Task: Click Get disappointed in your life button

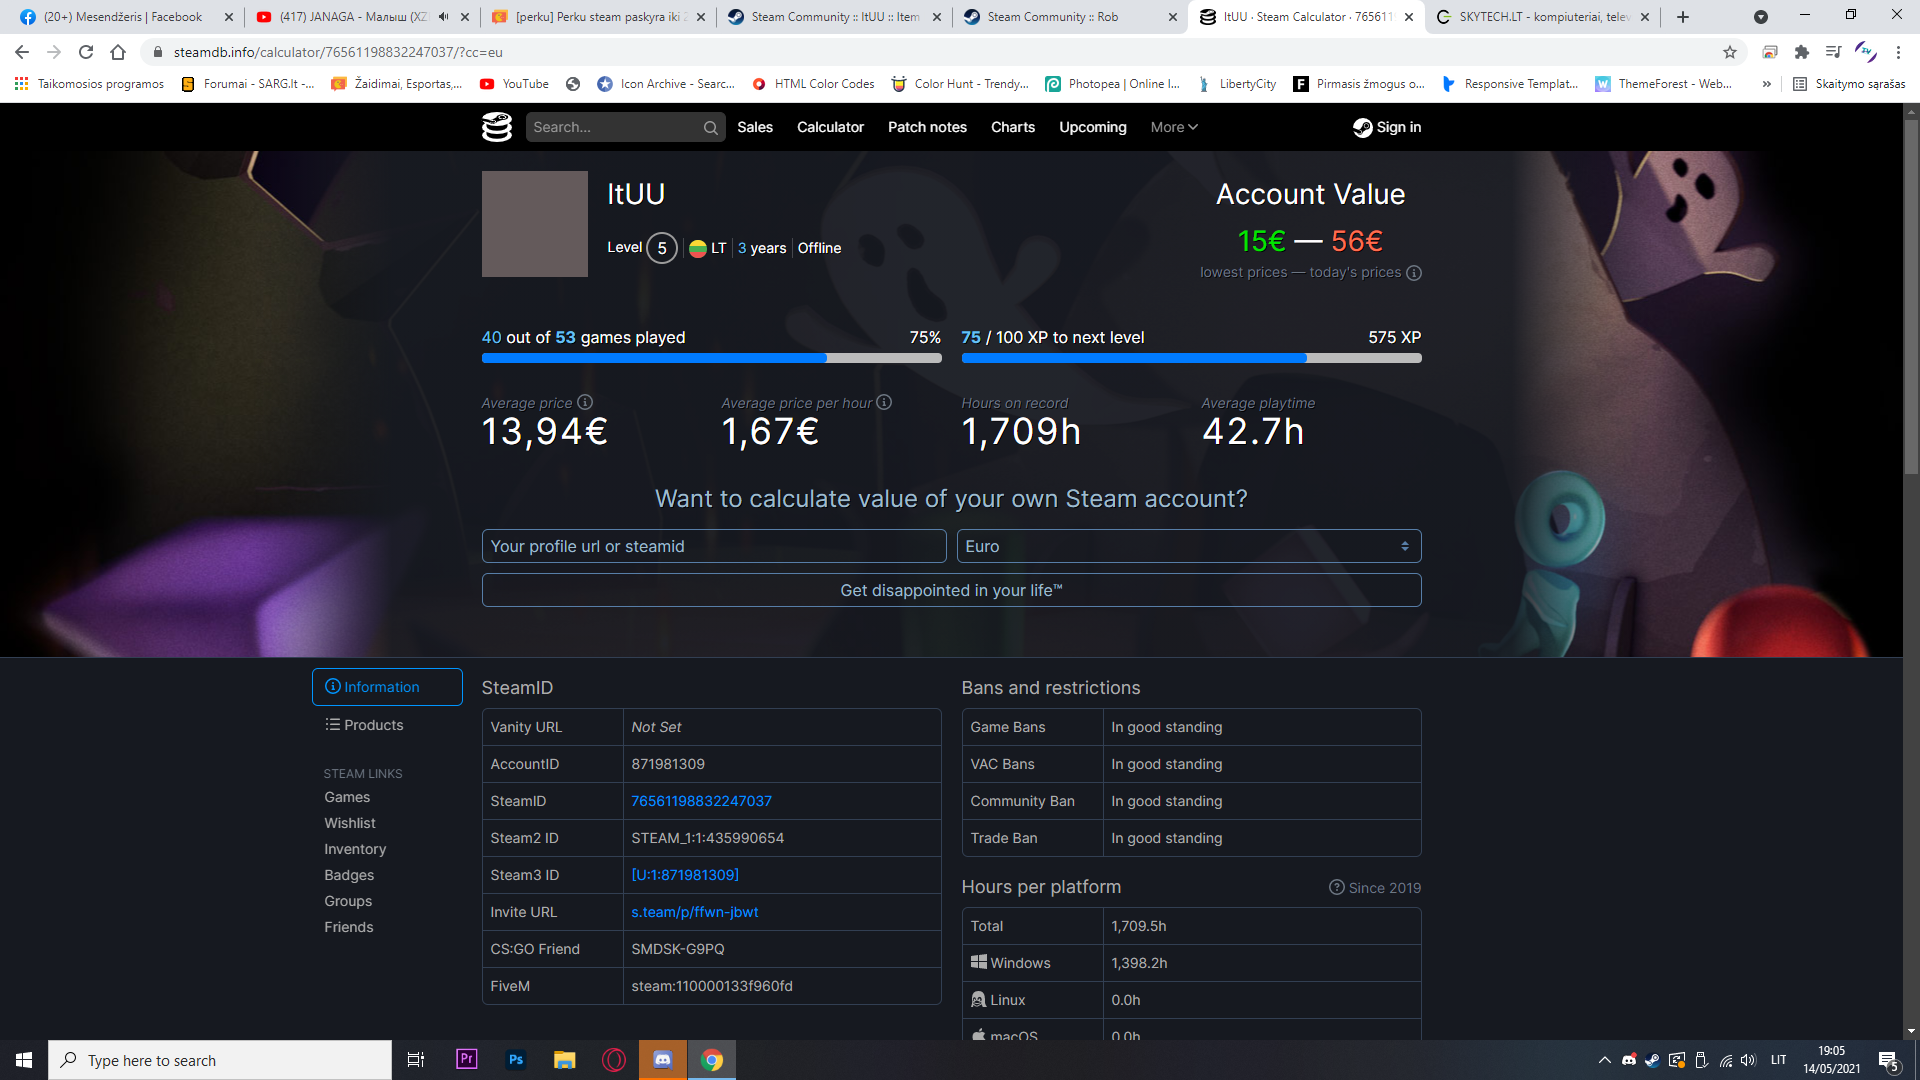Action: (x=951, y=590)
